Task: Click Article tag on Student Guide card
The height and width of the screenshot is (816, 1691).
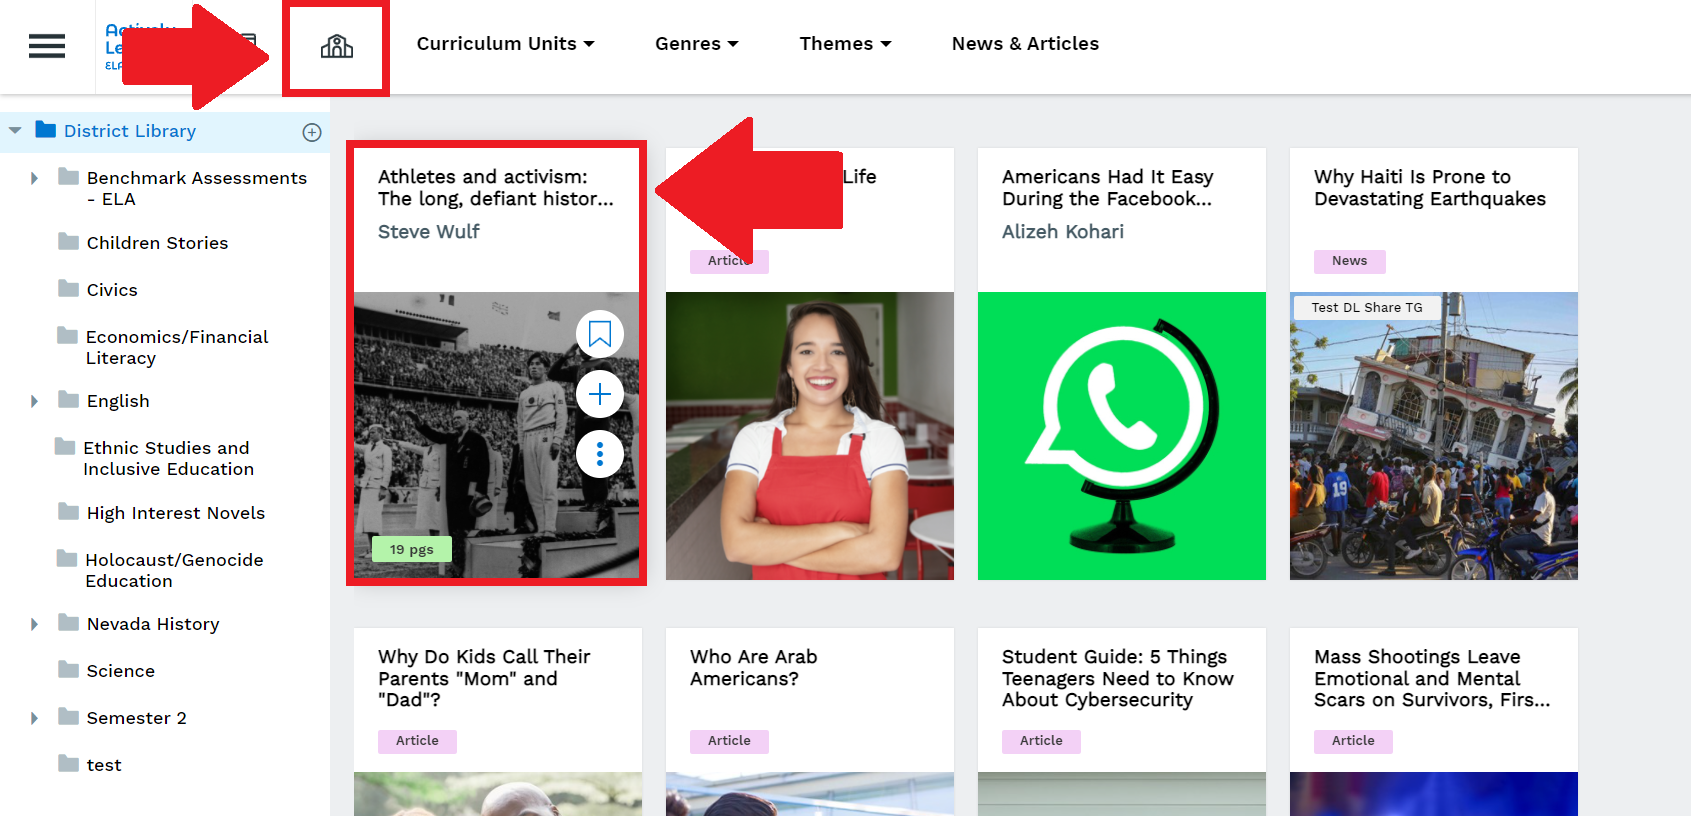Action: tap(1041, 741)
